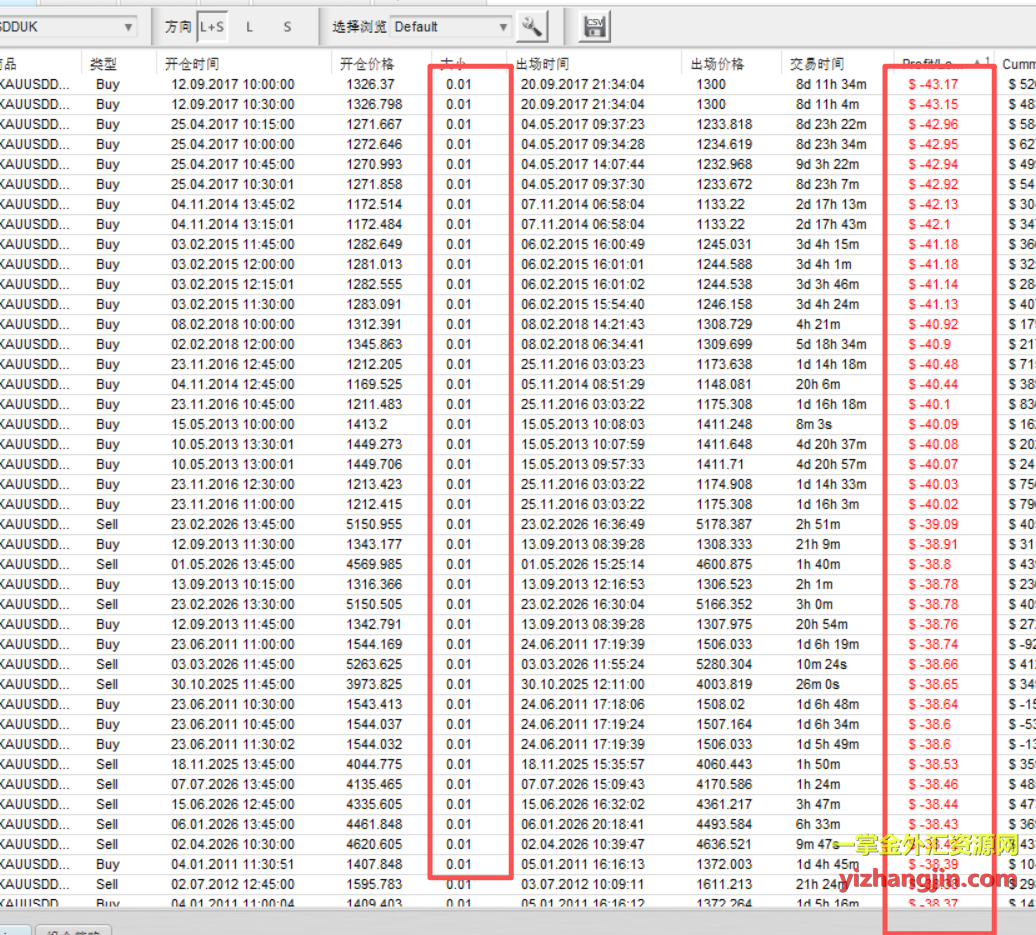Click exit time 24.06.2011 17:19:24
1036x935 pixels.
[x=582, y=724]
